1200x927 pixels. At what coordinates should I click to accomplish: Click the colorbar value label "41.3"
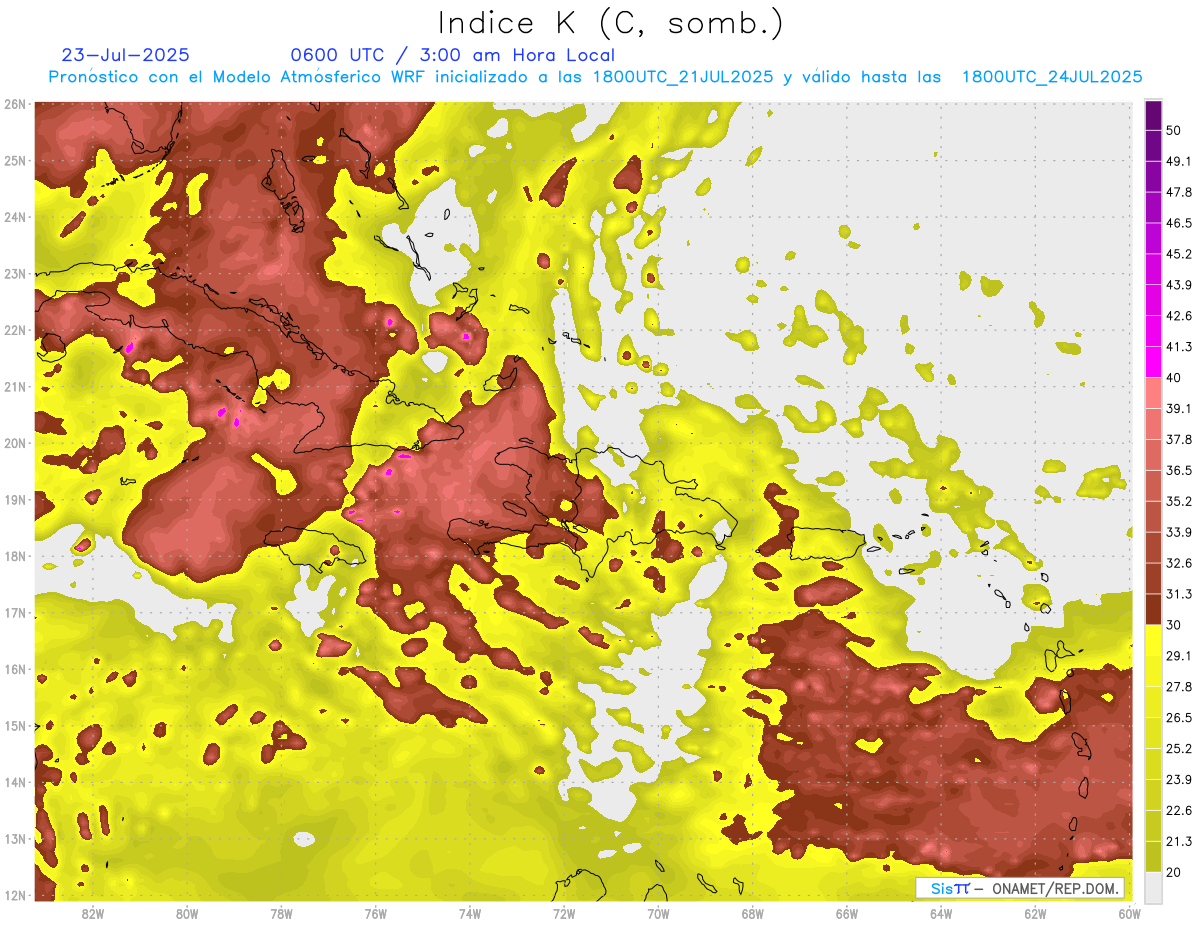click(1178, 347)
